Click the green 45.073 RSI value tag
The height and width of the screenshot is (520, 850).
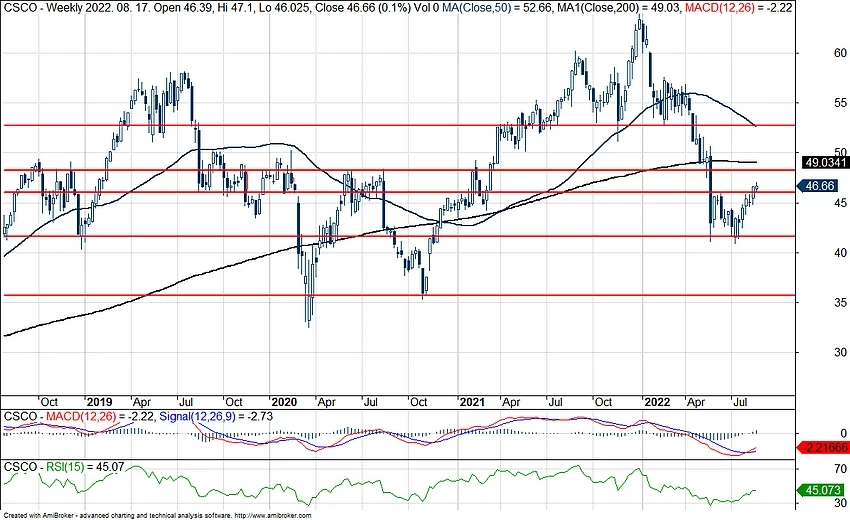(x=822, y=490)
